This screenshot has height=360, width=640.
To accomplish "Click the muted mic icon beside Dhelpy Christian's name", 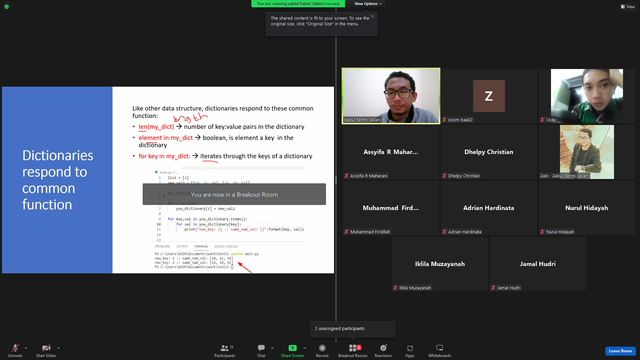I will point(444,176).
